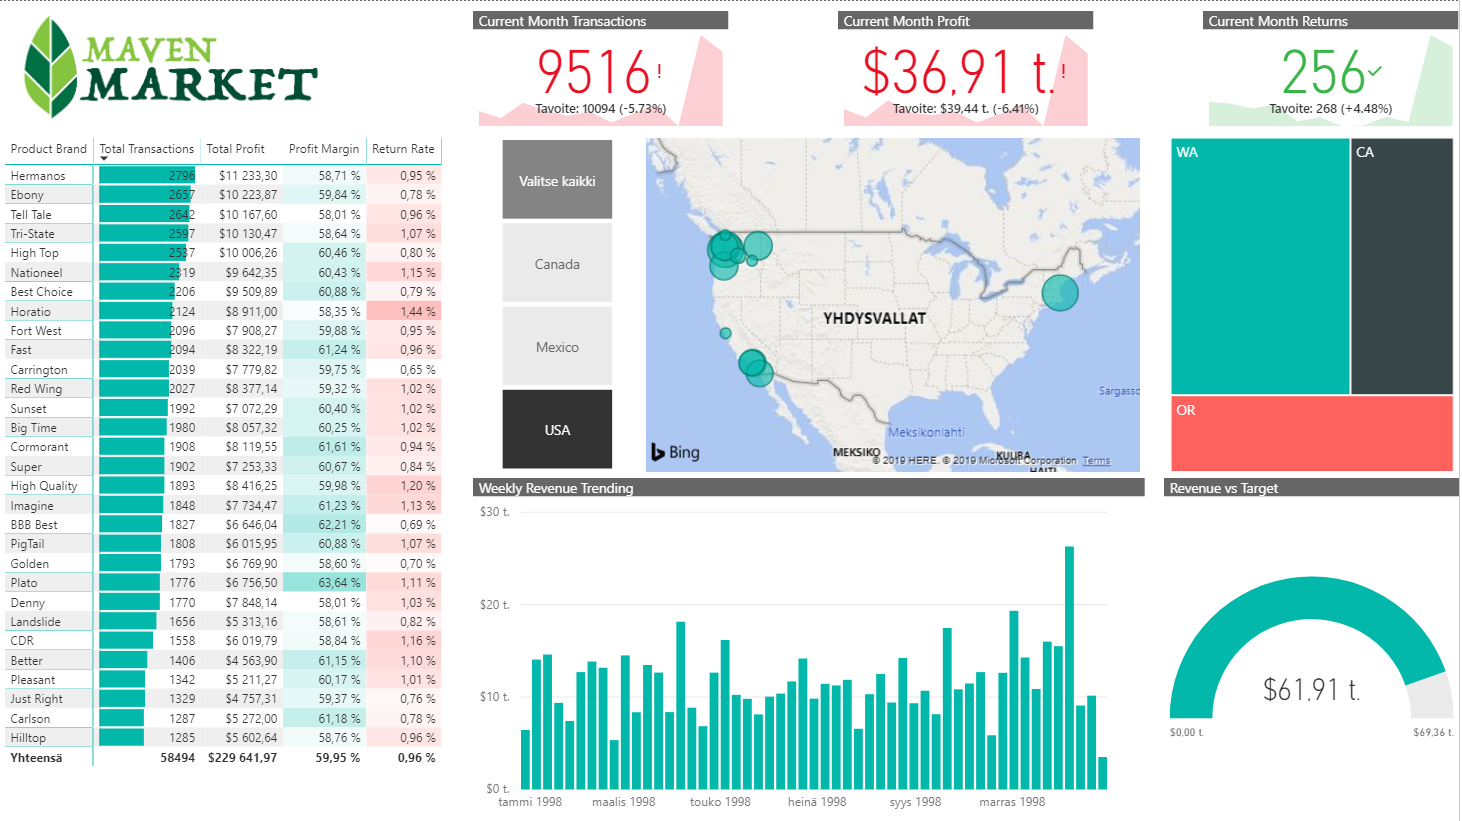Select the Denny brand row
The image size is (1462, 821).
[223, 602]
